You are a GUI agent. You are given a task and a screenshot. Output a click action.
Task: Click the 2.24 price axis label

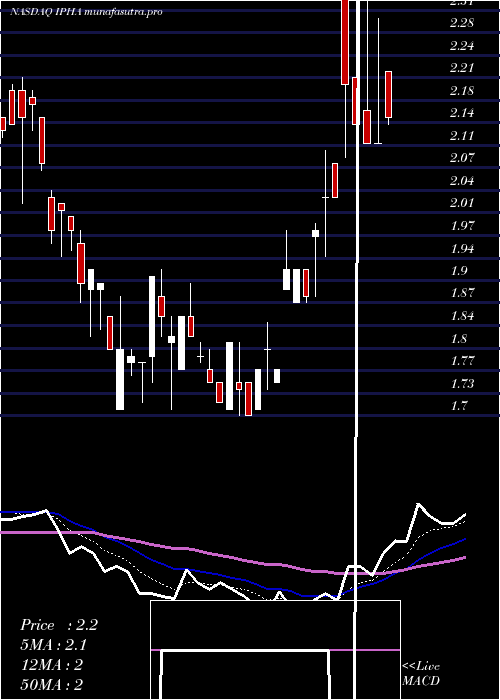click(462, 46)
